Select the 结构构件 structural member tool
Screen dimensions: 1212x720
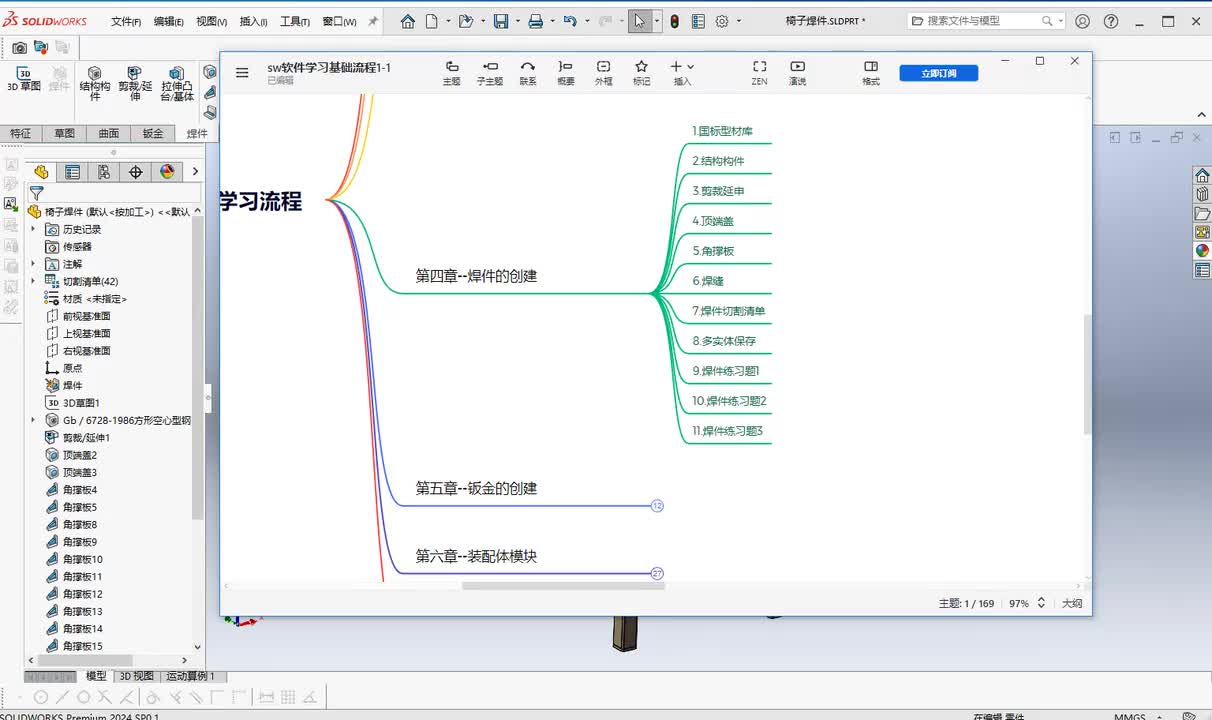pos(95,84)
